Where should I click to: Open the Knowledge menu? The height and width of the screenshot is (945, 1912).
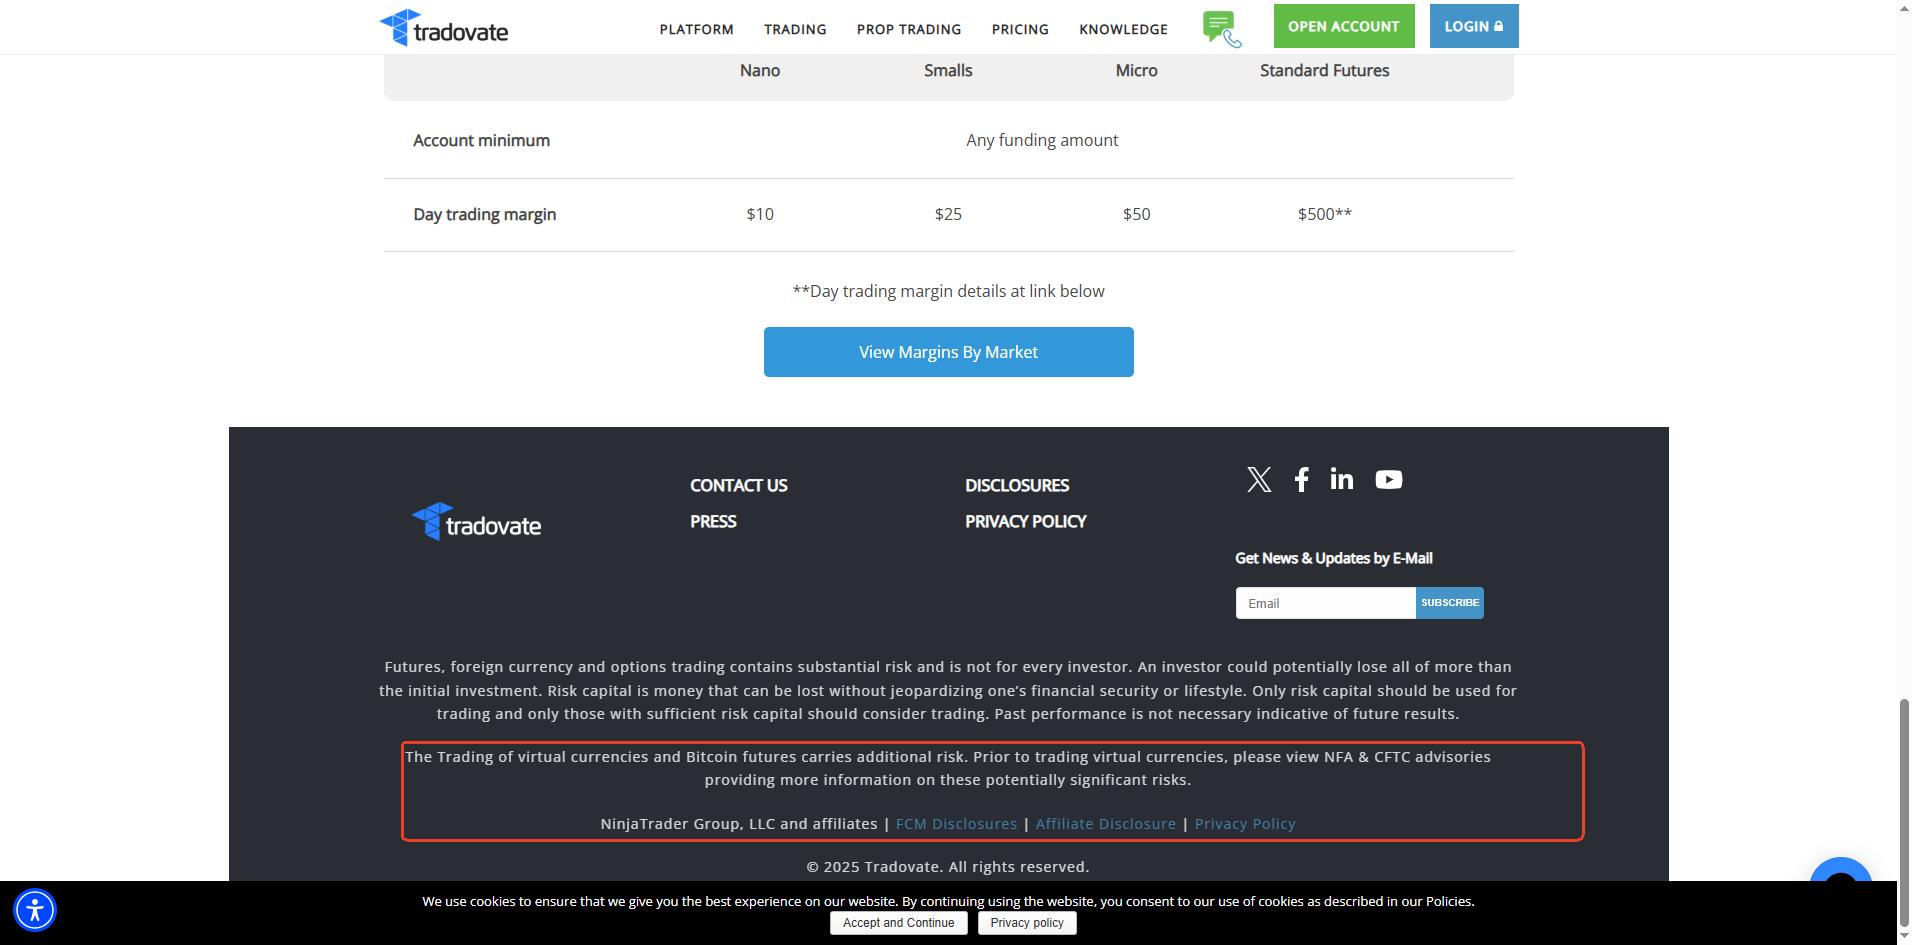click(x=1123, y=29)
